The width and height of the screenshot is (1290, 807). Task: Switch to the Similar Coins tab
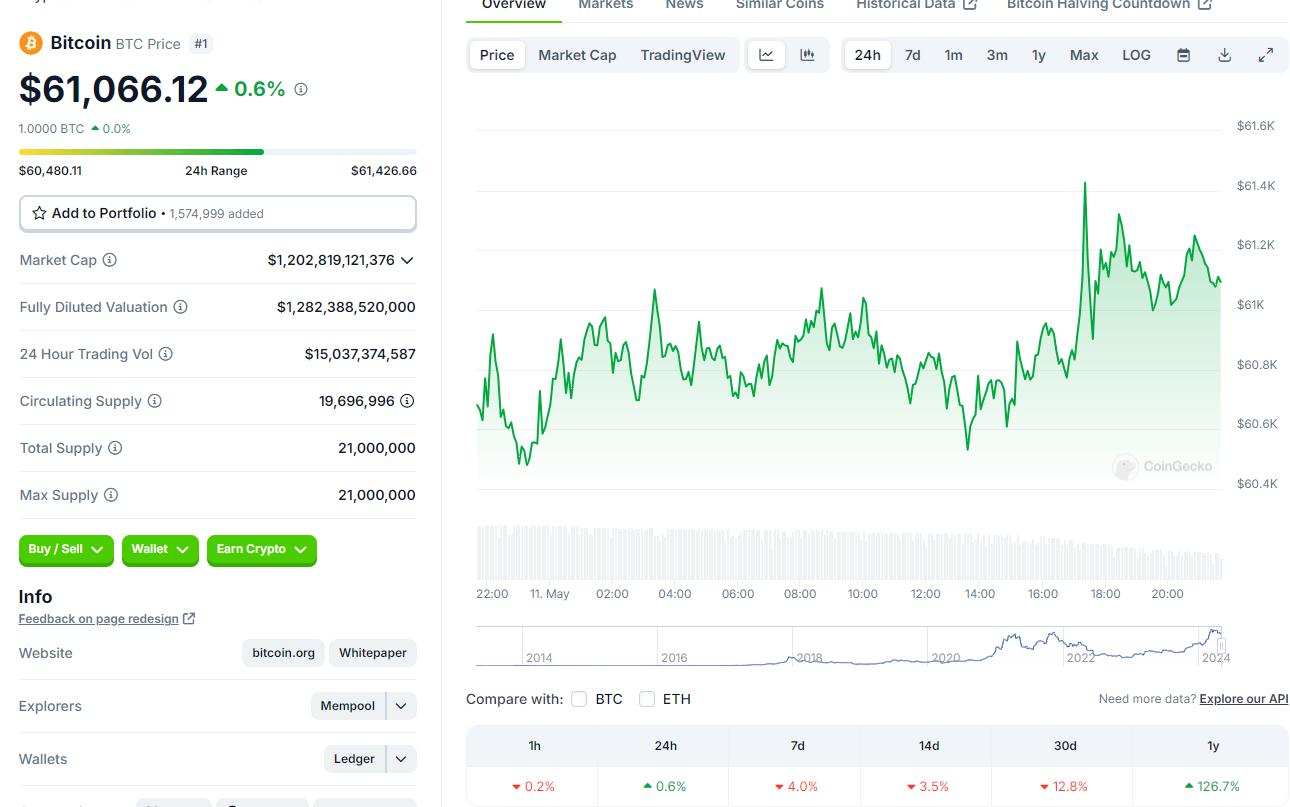[x=780, y=6]
